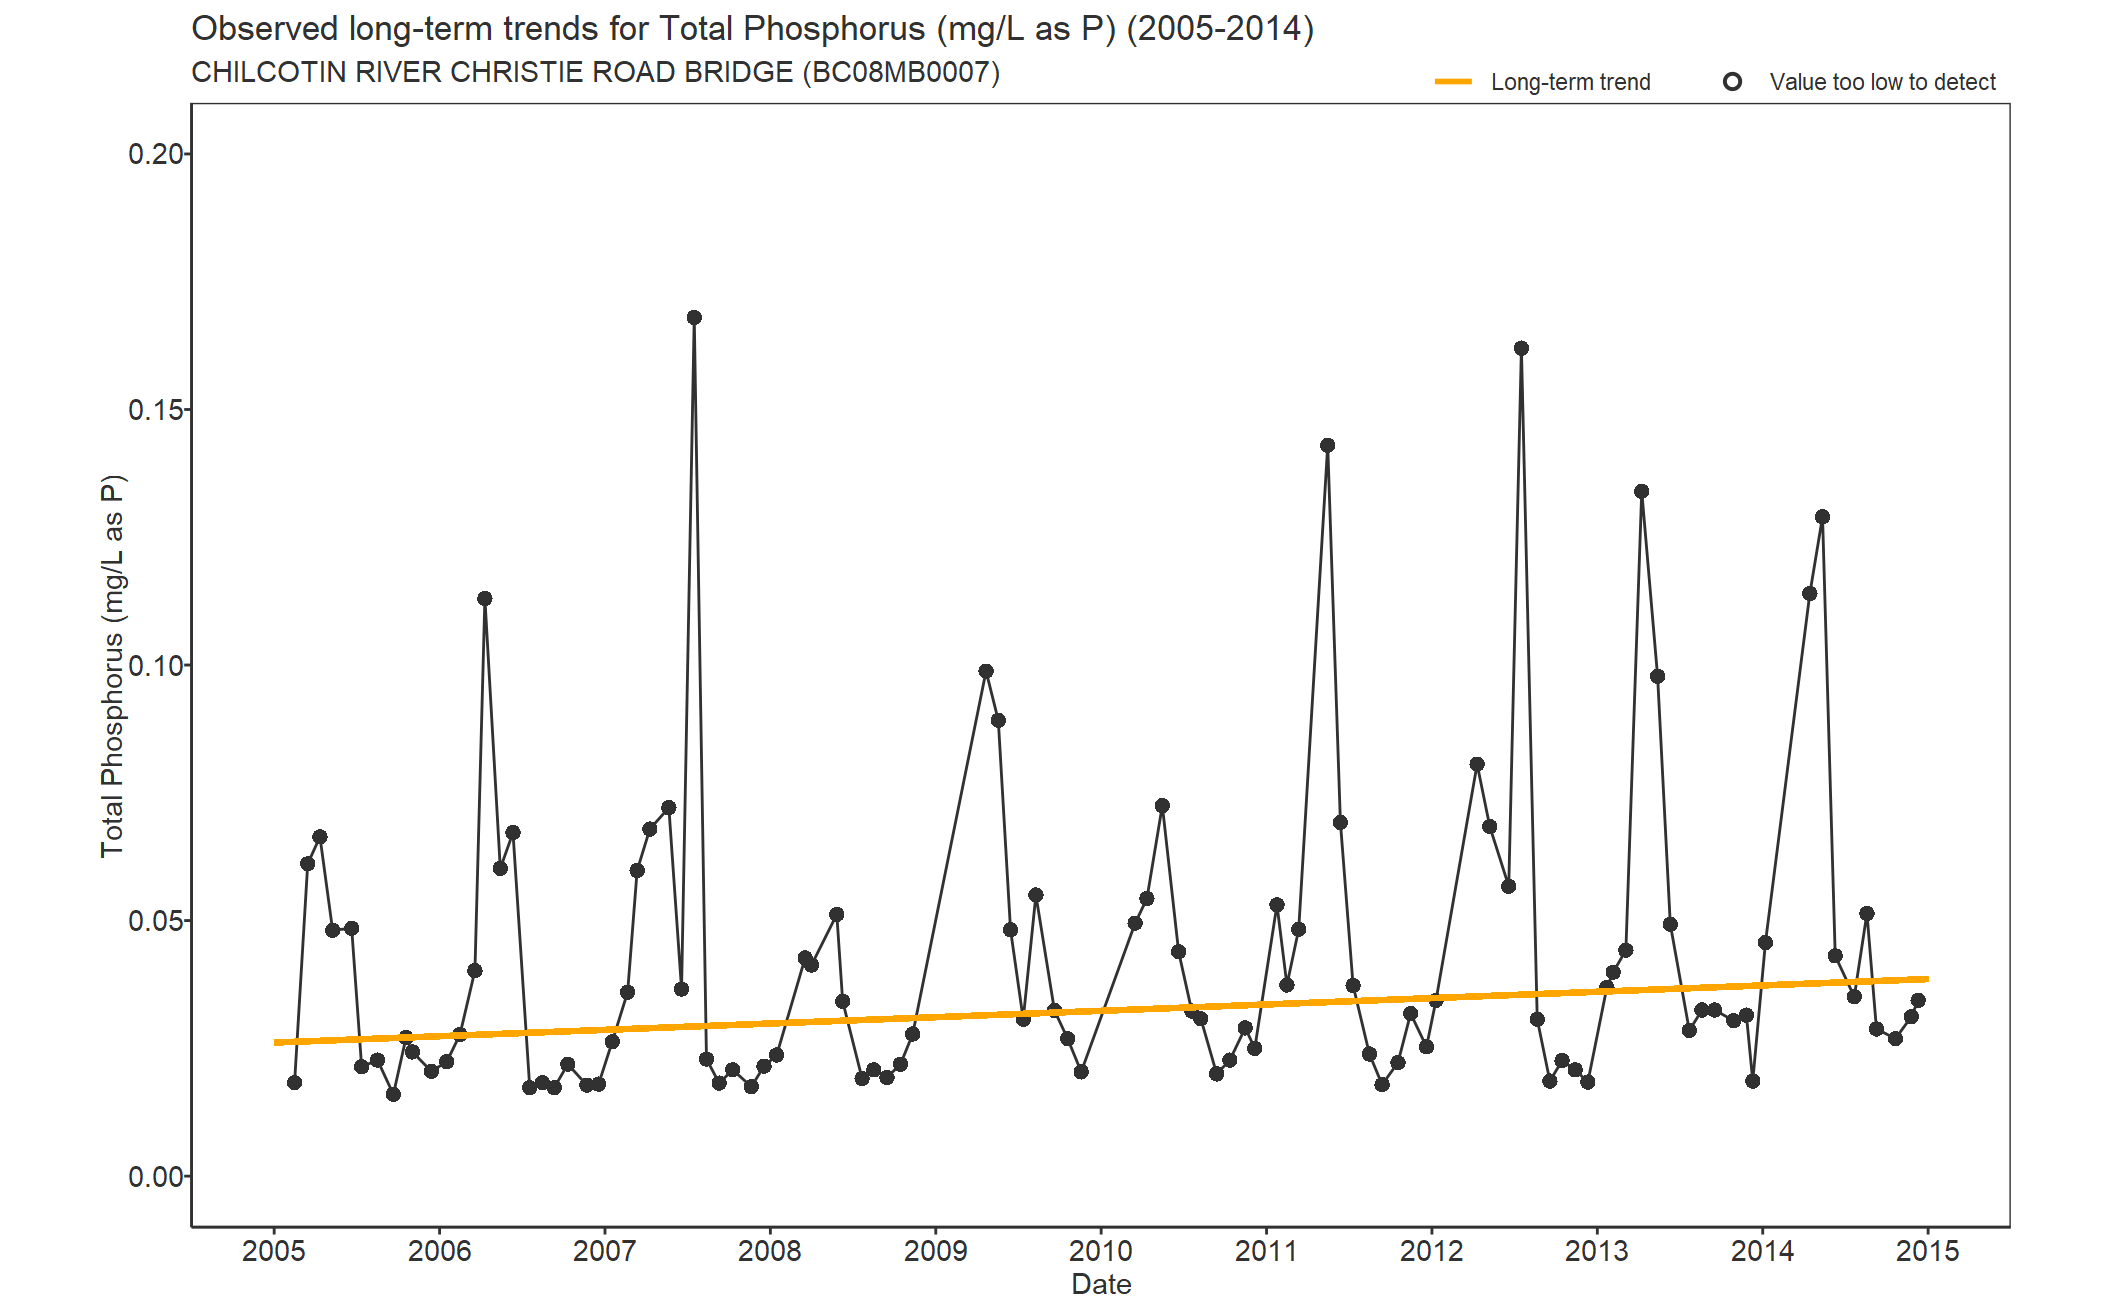This screenshot has height=1309, width=2112.
Task: Click the vertical Total Phosphorus axis title
Action: (x=112, y=666)
